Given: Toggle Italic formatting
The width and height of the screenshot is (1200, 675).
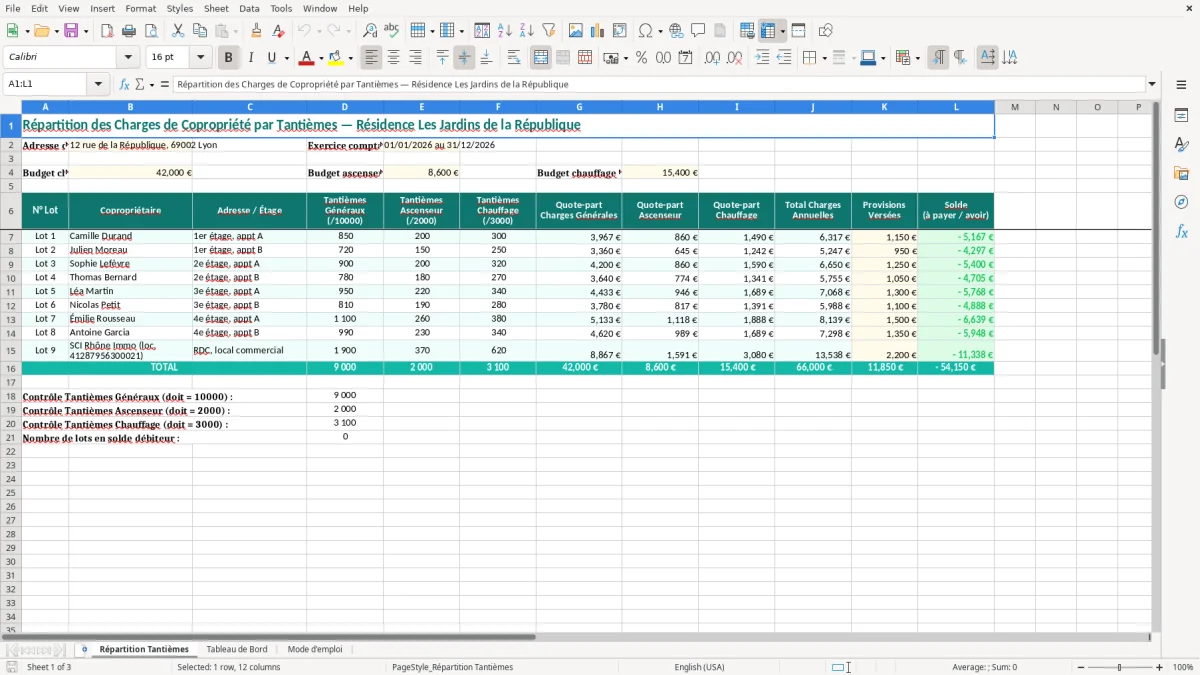Looking at the screenshot, I should tap(250, 58).
